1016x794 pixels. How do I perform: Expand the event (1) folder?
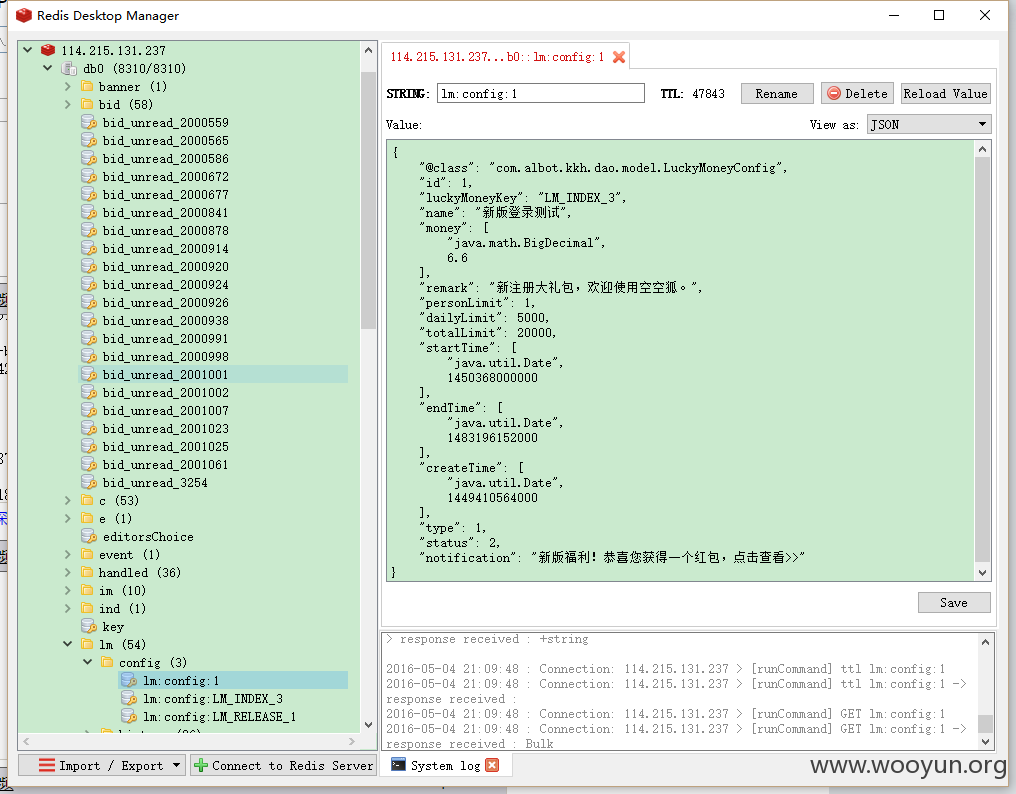[68, 554]
